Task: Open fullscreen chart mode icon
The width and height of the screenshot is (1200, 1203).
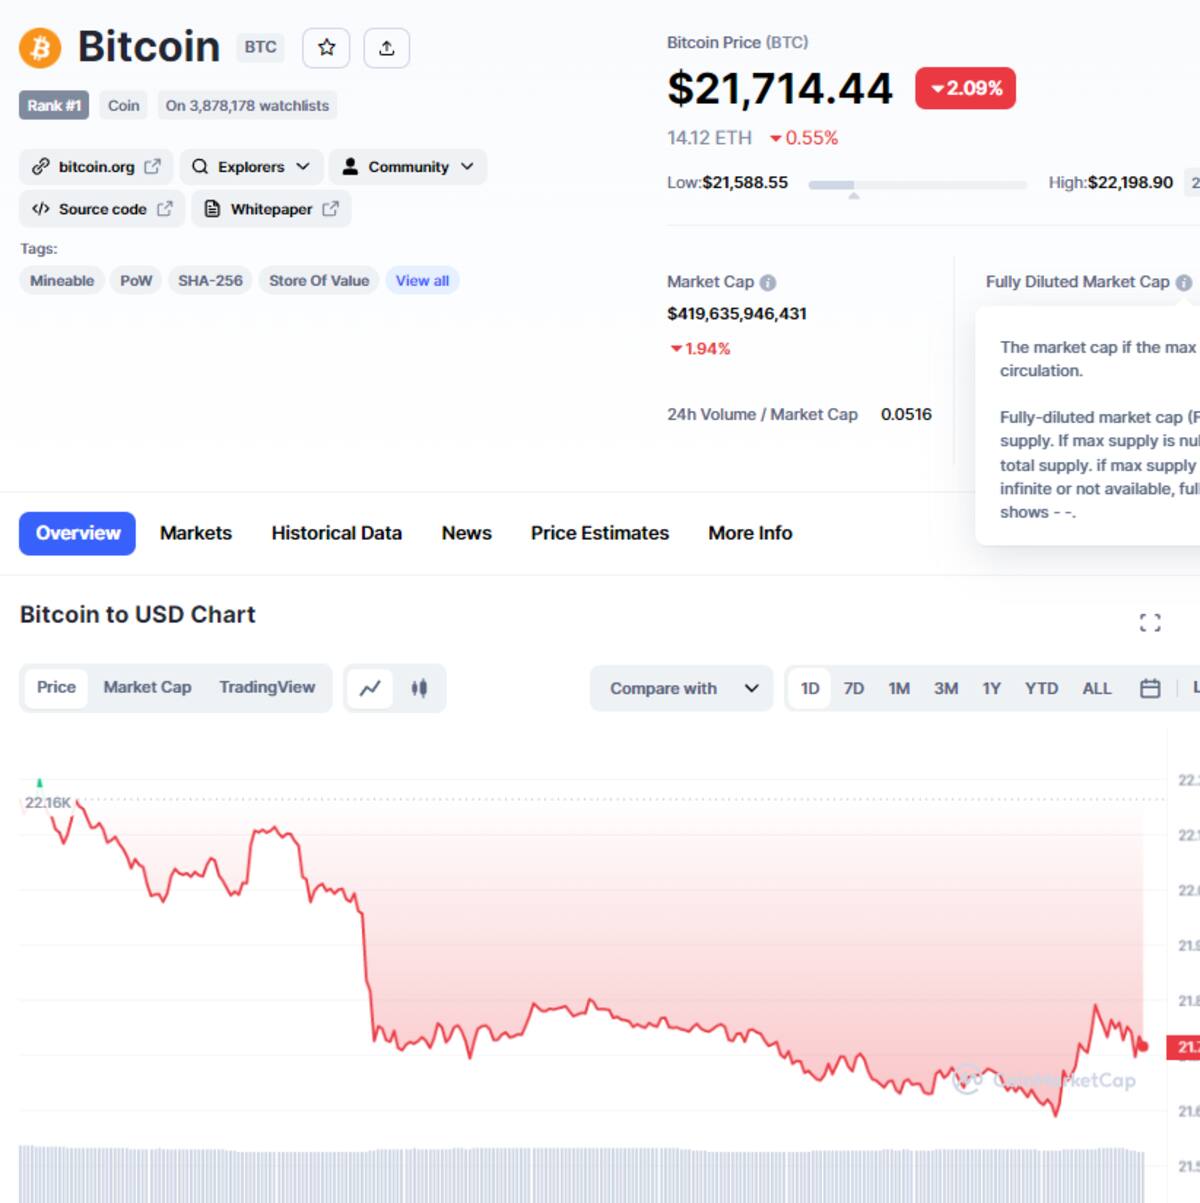Action: (1150, 623)
